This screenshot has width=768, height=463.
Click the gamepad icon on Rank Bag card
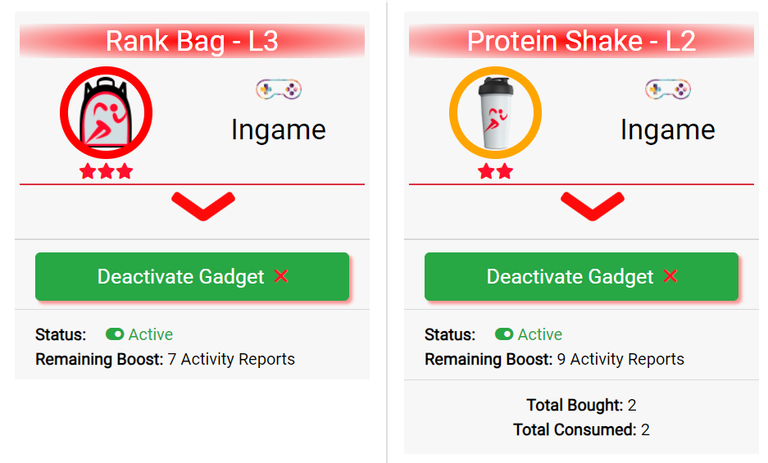(279, 89)
